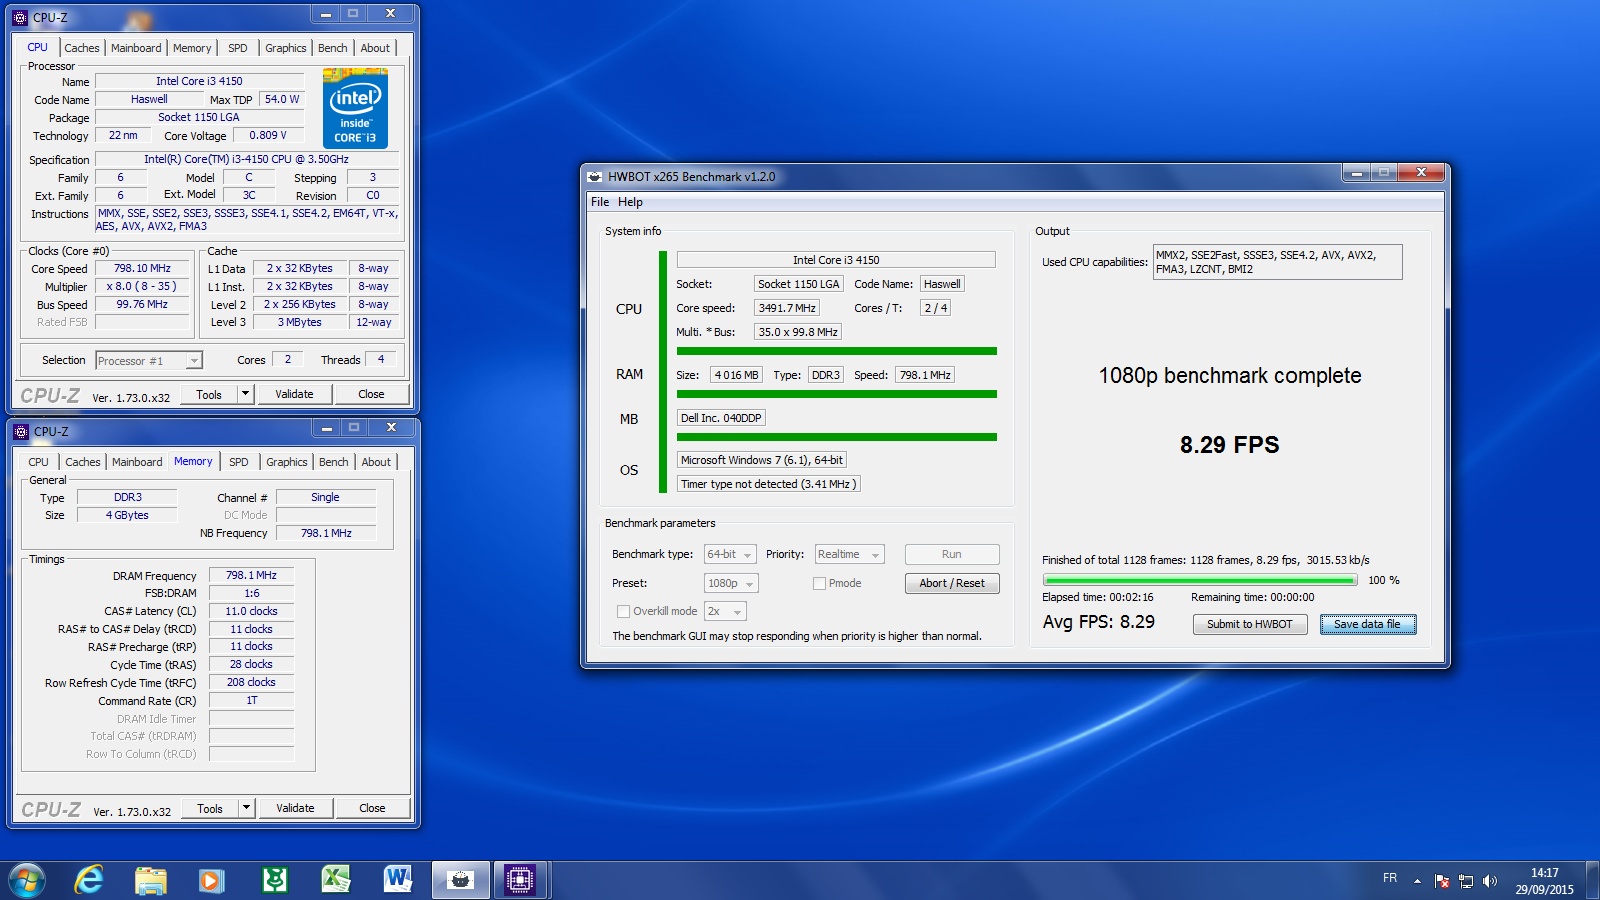Switch to Graphics tab in upper CPU-Z
Screen dimensions: 1600x900
[286, 48]
